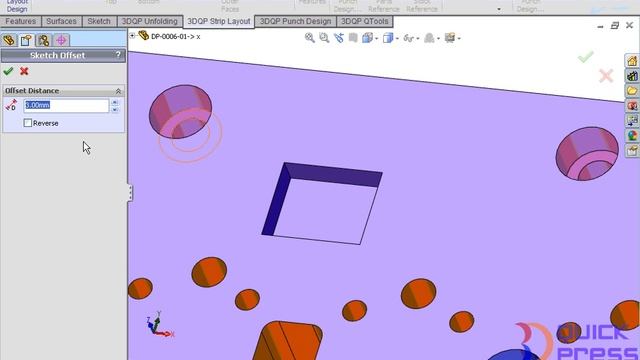Click the View Orientation cube icon
This screenshot has width=640, height=360.
(x=367, y=38)
